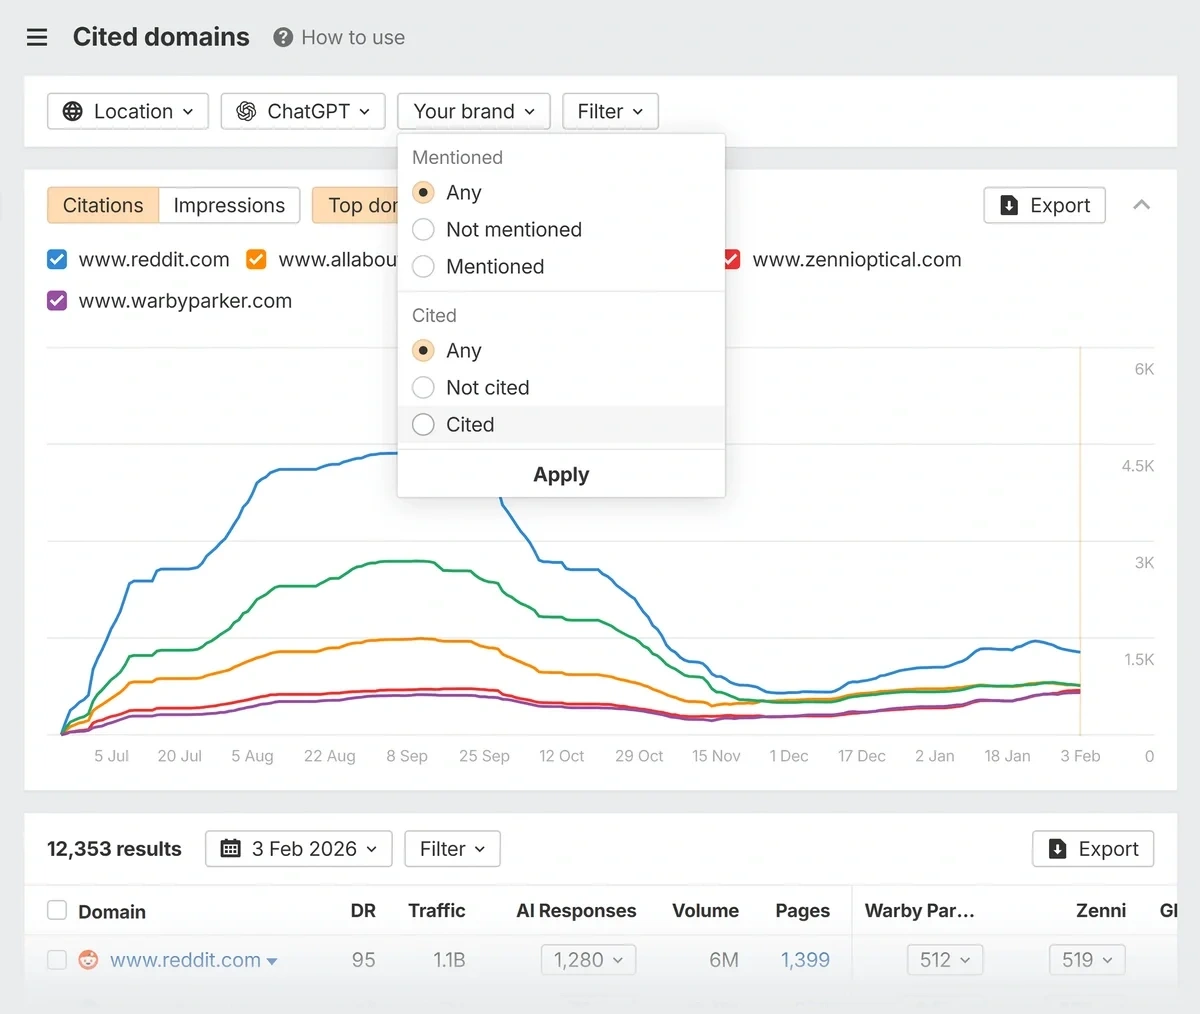Open the hamburger navigation menu
1200x1014 pixels.
[37, 37]
